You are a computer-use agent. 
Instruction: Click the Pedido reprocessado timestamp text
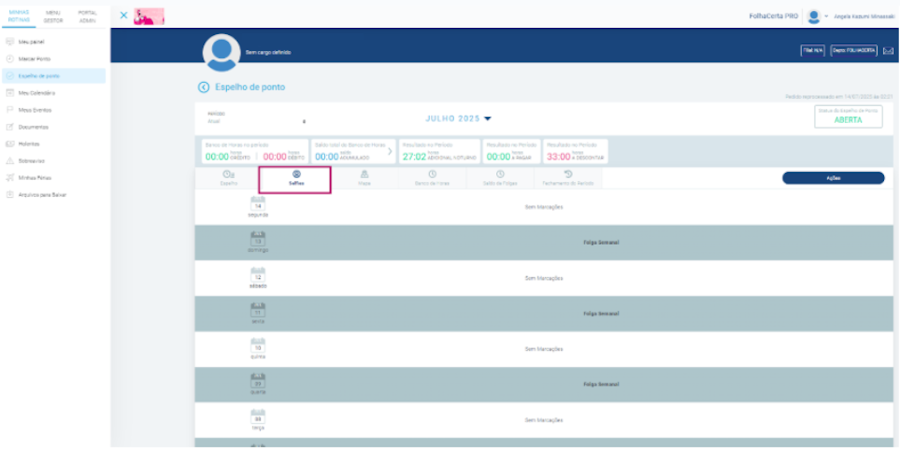click(x=839, y=97)
